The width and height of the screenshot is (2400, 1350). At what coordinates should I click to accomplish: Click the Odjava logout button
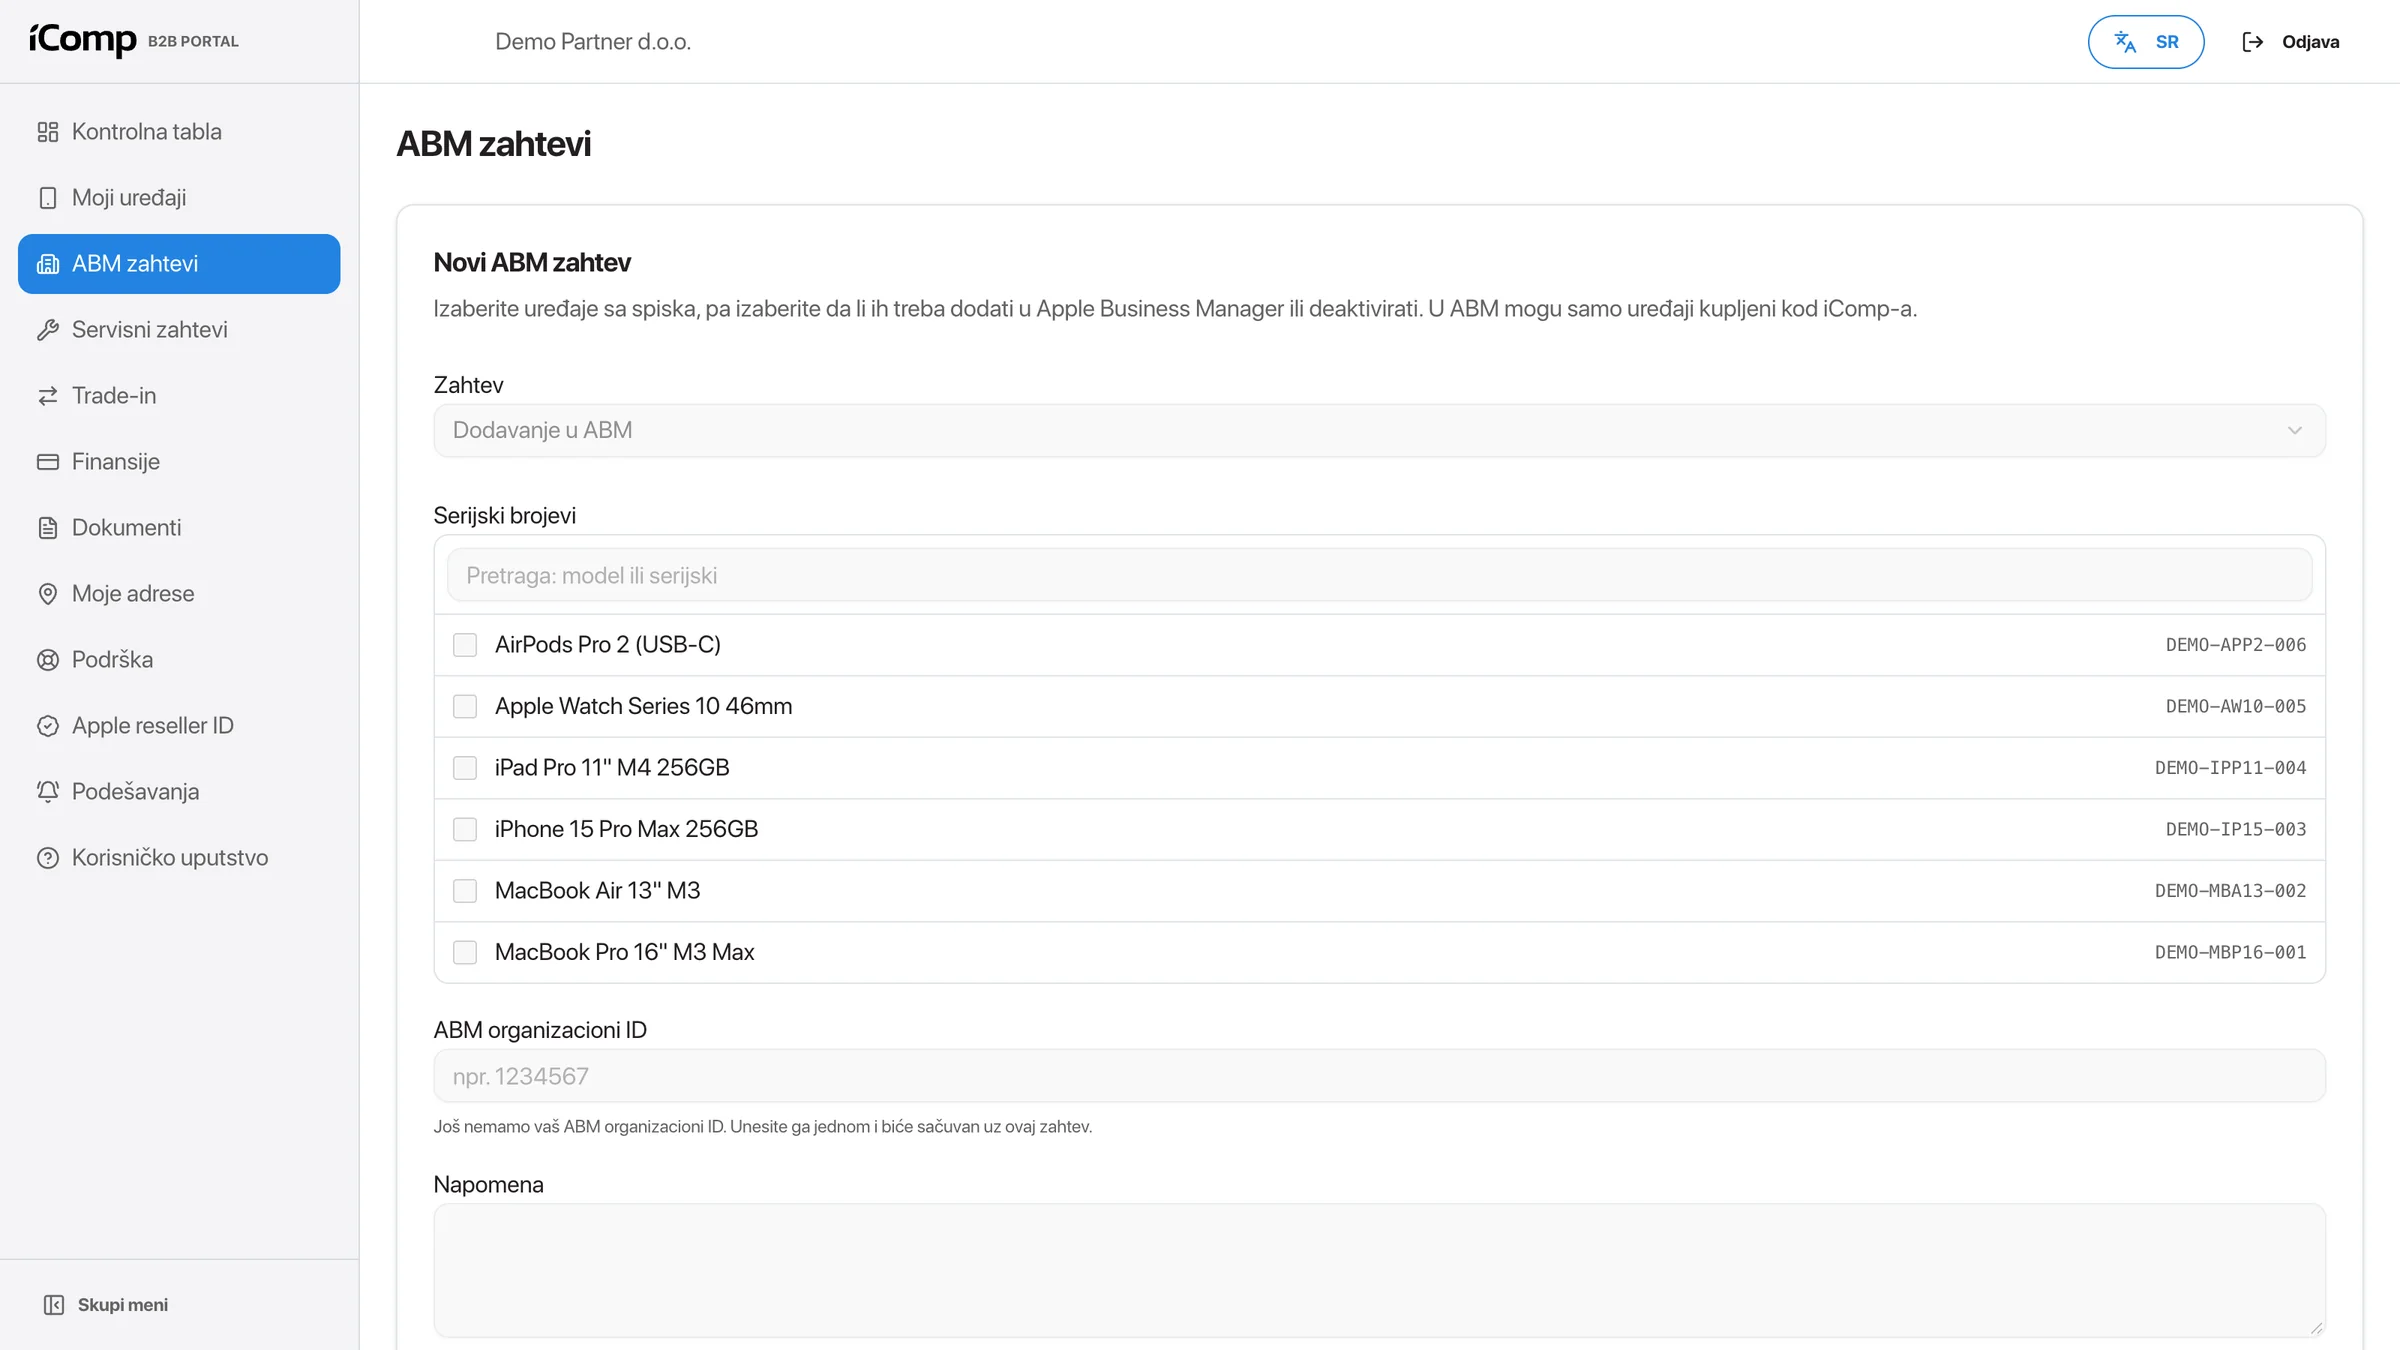pos(2290,42)
